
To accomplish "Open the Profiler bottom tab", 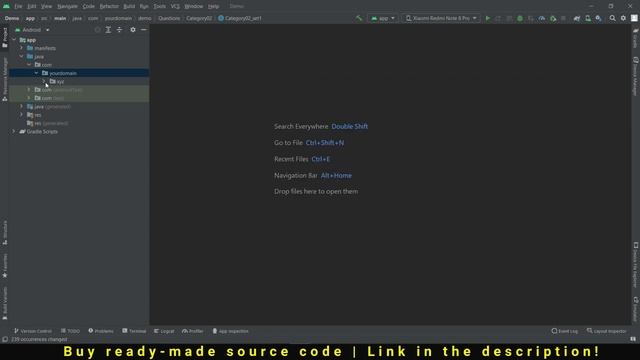I will (x=193, y=331).
